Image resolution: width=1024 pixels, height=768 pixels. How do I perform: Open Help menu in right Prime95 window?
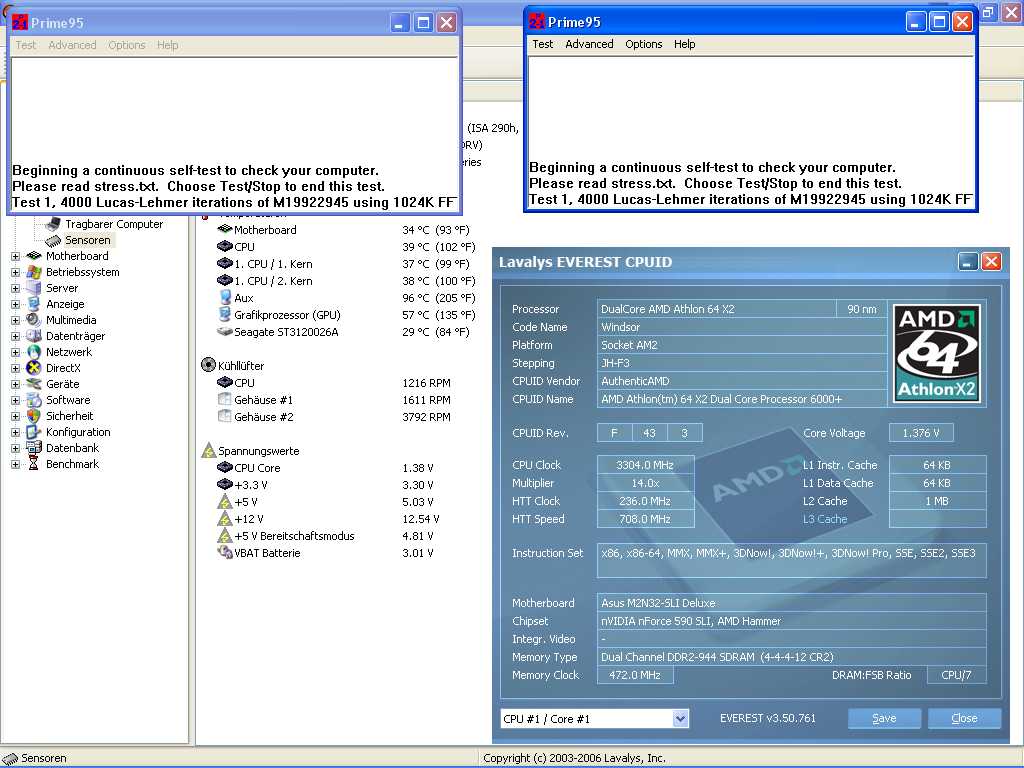pyautogui.click(x=684, y=44)
